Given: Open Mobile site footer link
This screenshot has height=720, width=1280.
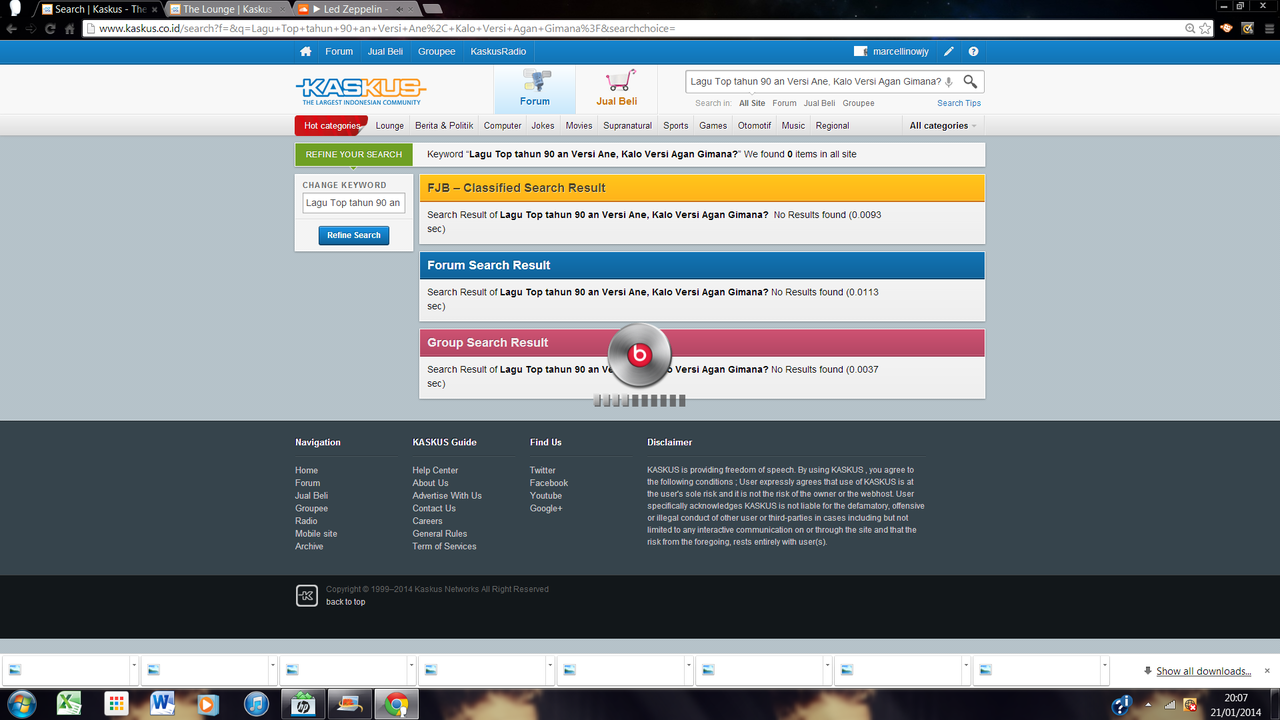Looking at the screenshot, I should (x=316, y=534).
